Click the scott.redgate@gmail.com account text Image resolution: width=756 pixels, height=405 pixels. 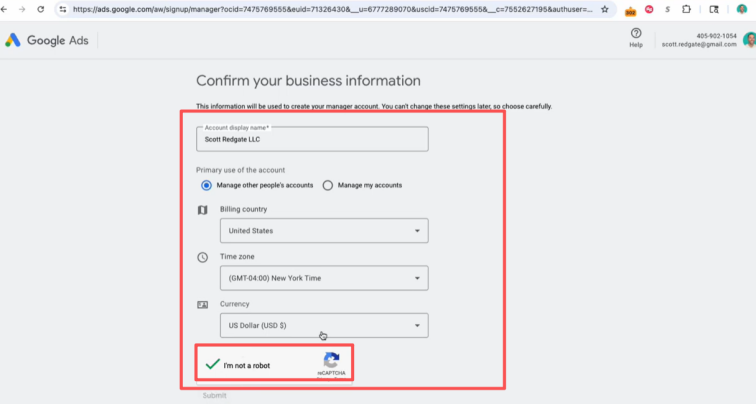(x=699, y=44)
